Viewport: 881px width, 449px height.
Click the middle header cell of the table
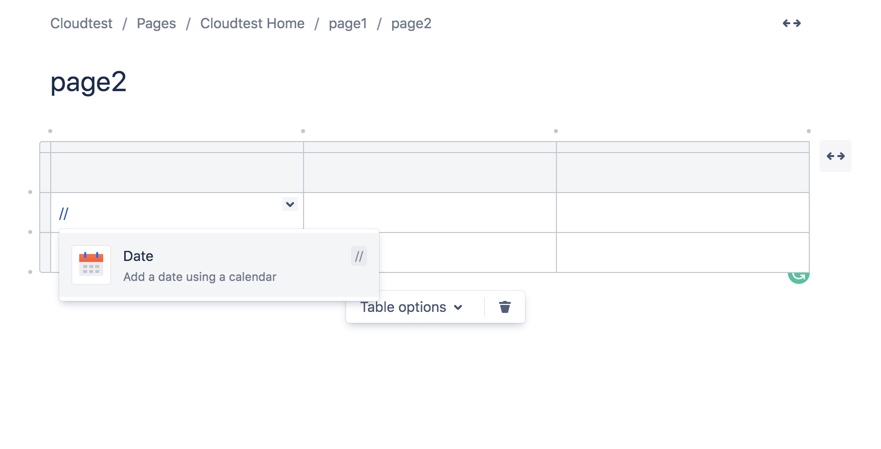[x=429, y=172]
